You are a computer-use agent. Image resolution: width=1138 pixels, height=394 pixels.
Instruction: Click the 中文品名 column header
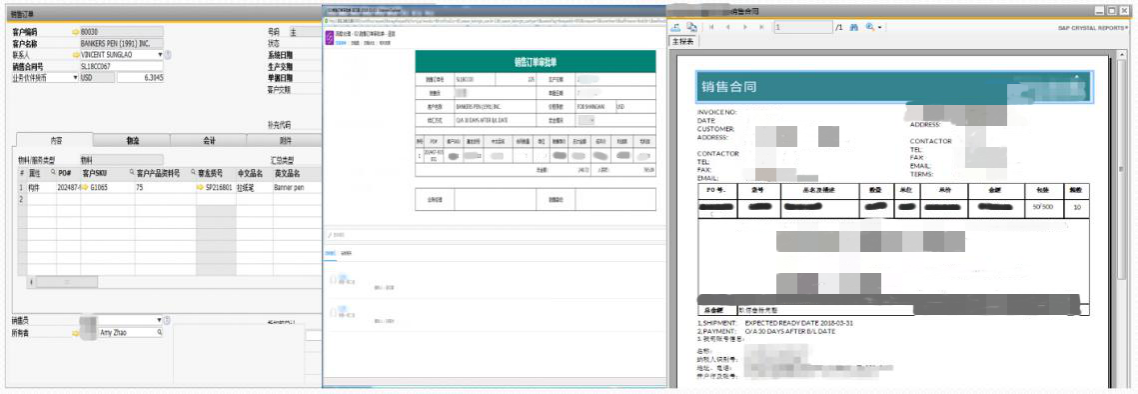[254, 174]
